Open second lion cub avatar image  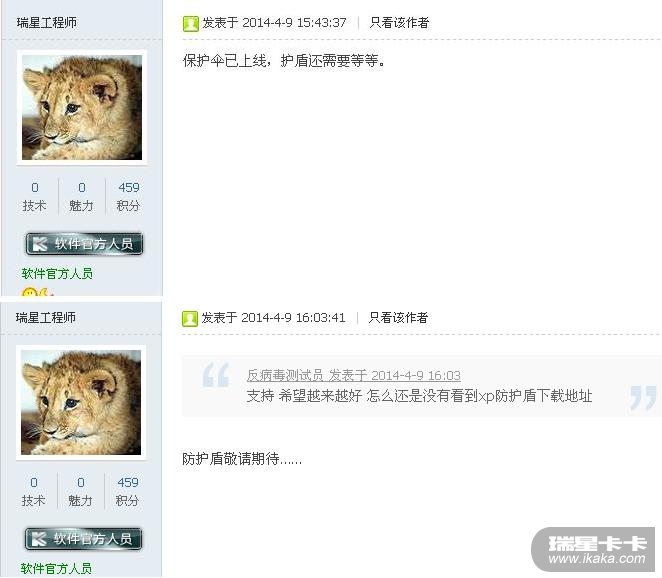click(x=81, y=402)
